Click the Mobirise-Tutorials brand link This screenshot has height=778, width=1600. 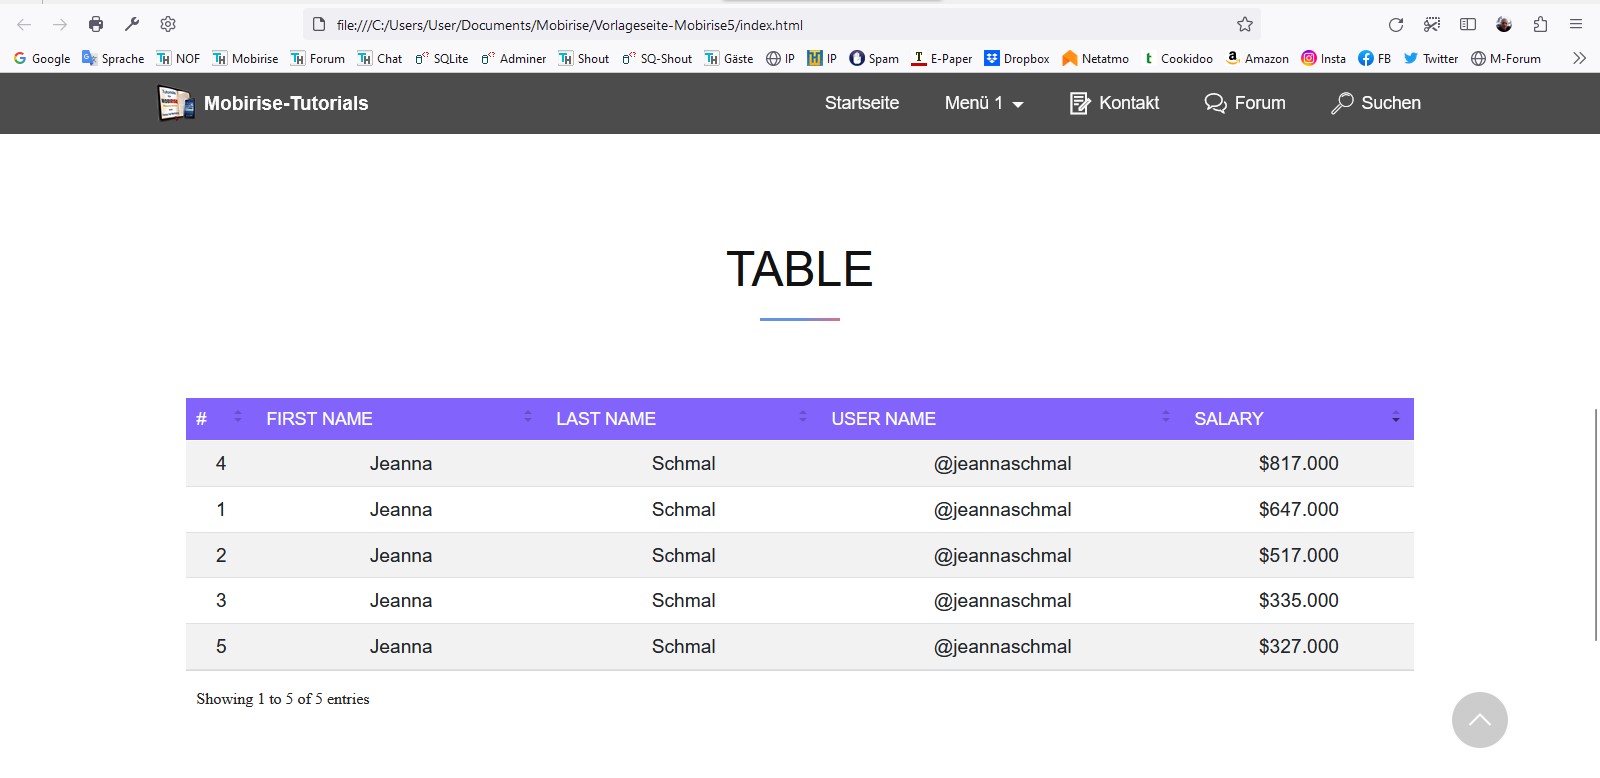285,103
